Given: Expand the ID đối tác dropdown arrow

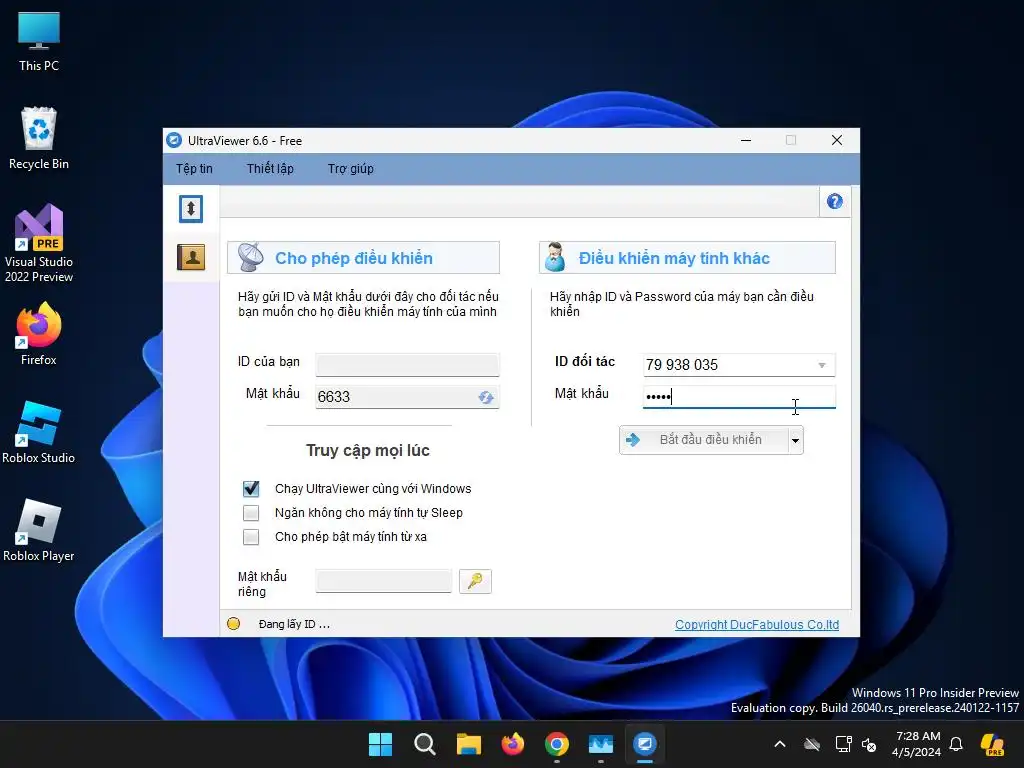Looking at the screenshot, I should (x=822, y=365).
